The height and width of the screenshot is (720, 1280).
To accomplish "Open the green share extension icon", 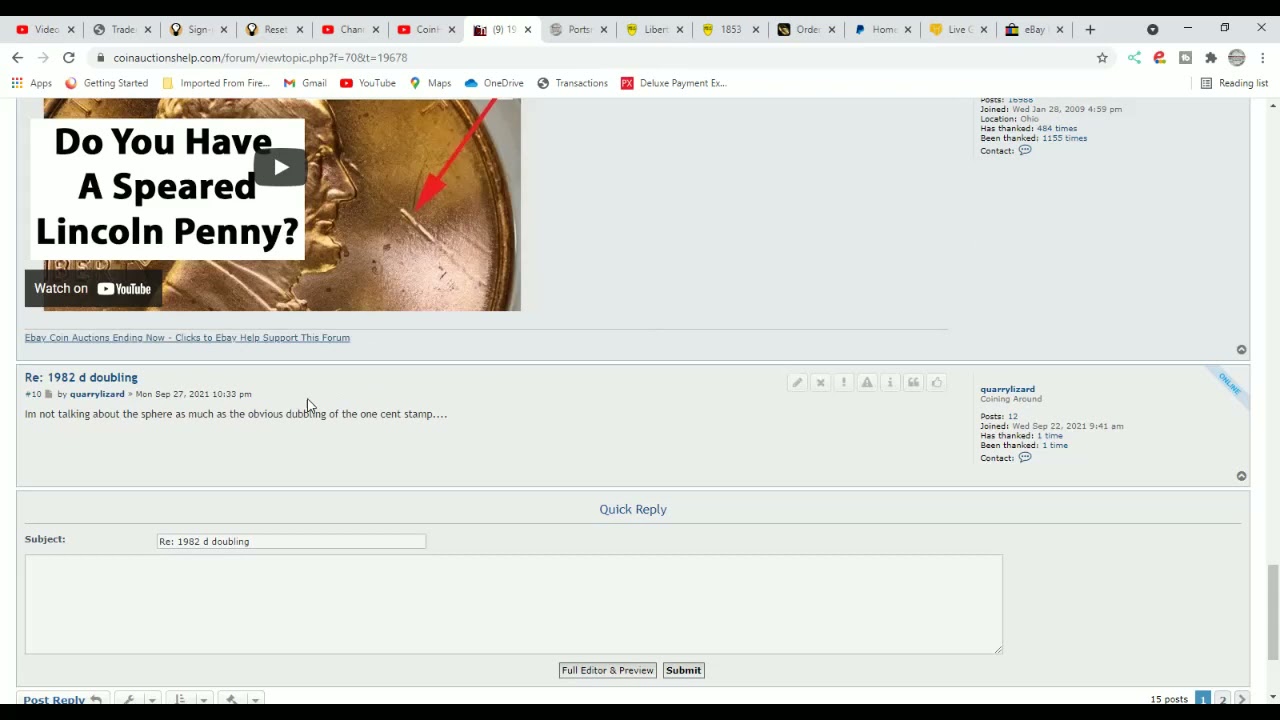I will [x=1134, y=58].
